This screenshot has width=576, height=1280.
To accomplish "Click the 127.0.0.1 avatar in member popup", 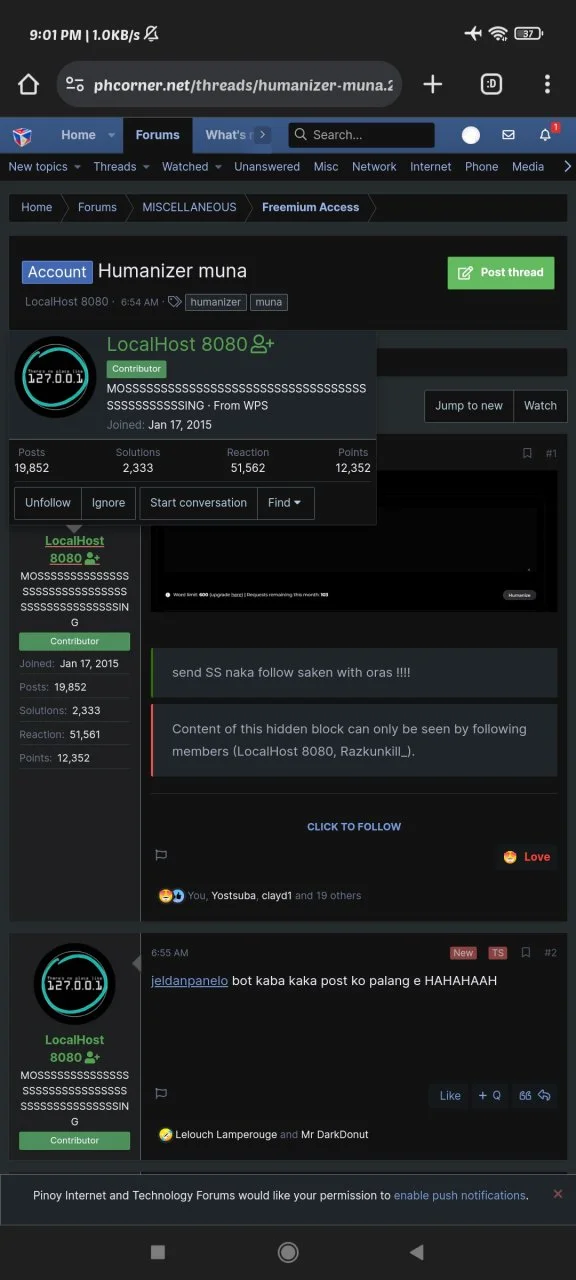I will click(55, 377).
